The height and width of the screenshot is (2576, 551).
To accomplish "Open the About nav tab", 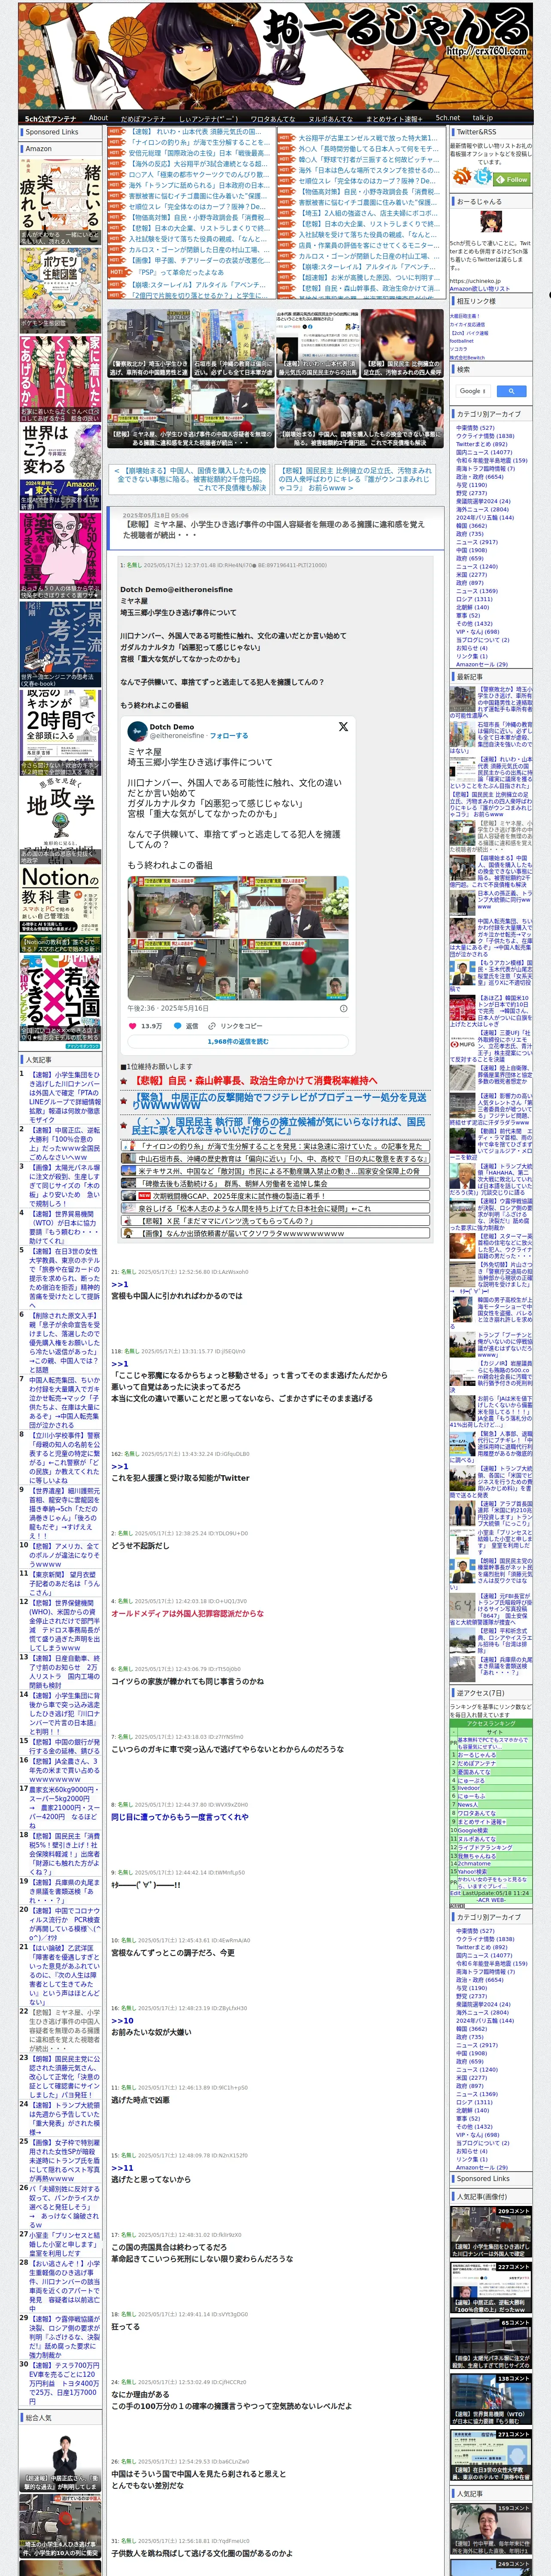I will (x=98, y=118).
